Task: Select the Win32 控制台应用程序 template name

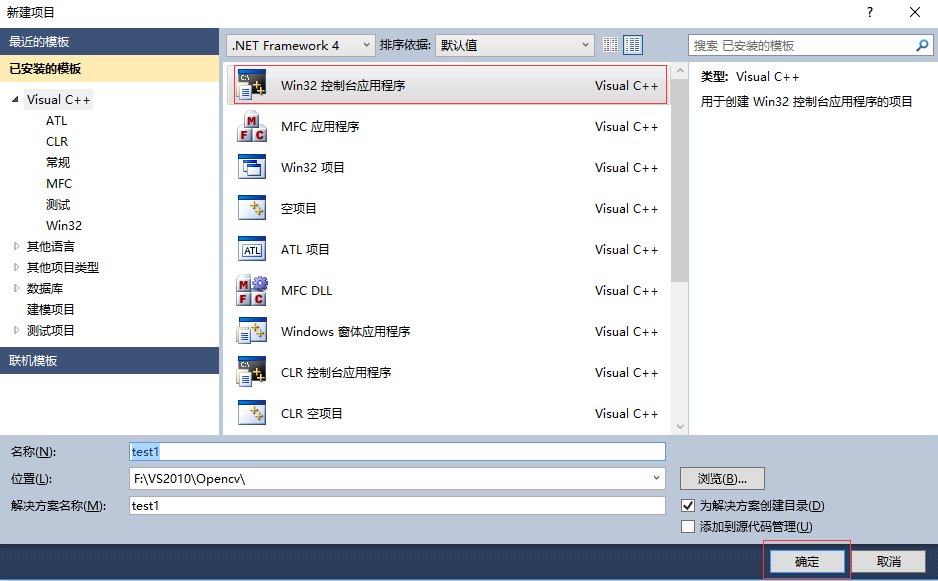Action: coord(343,86)
